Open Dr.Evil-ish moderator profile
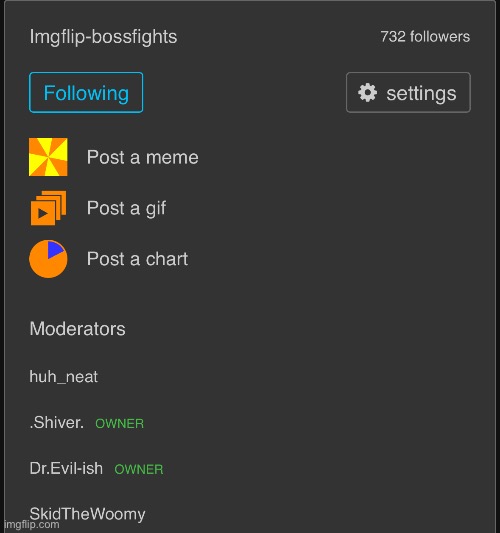 coord(66,468)
